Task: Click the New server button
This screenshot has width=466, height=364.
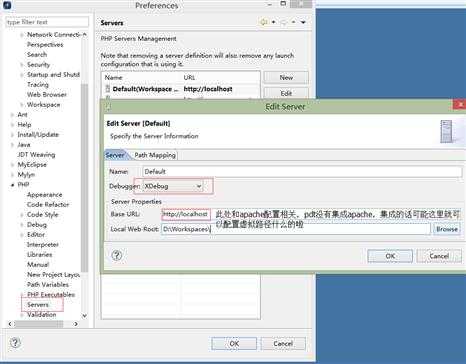Action: 286,77
